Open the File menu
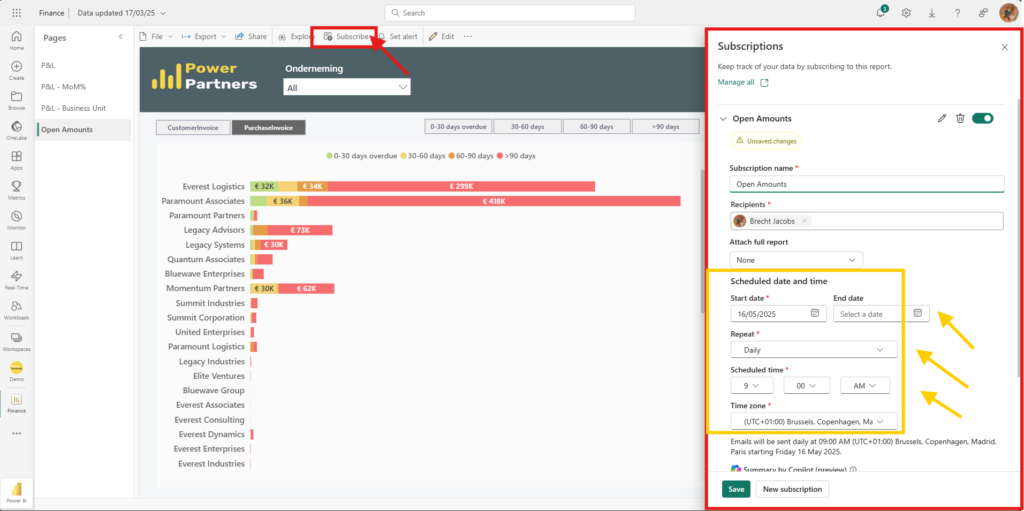1024x511 pixels. (x=156, y=37)
